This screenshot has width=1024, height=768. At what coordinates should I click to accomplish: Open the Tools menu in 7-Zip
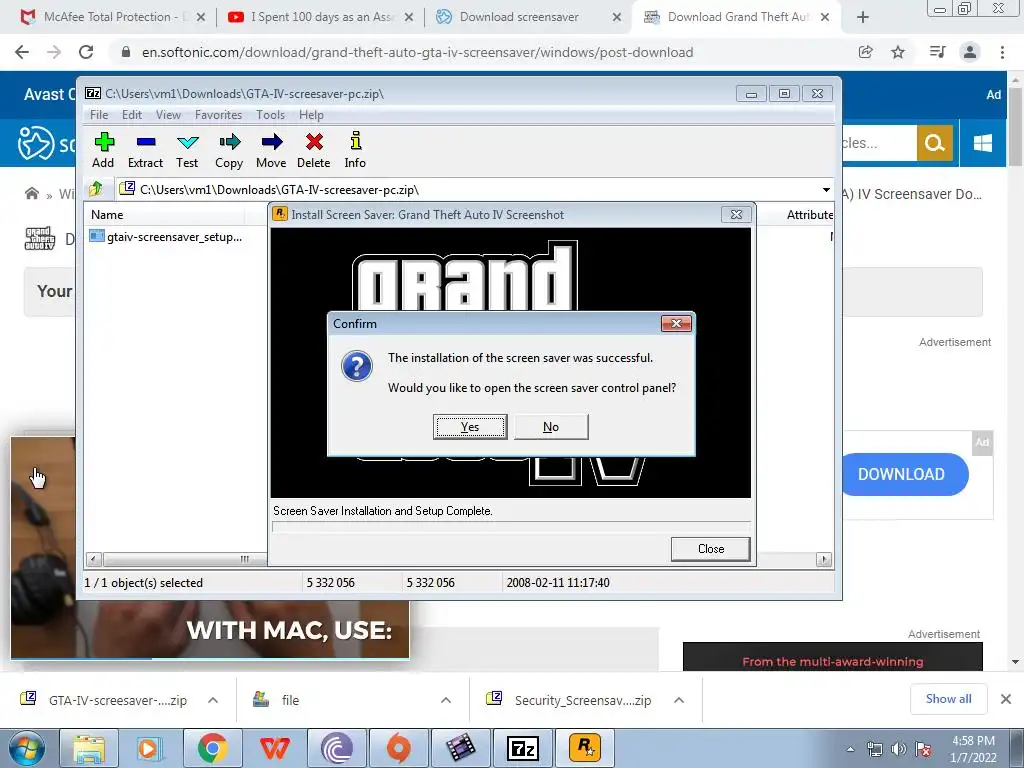[x=270, y=115]
